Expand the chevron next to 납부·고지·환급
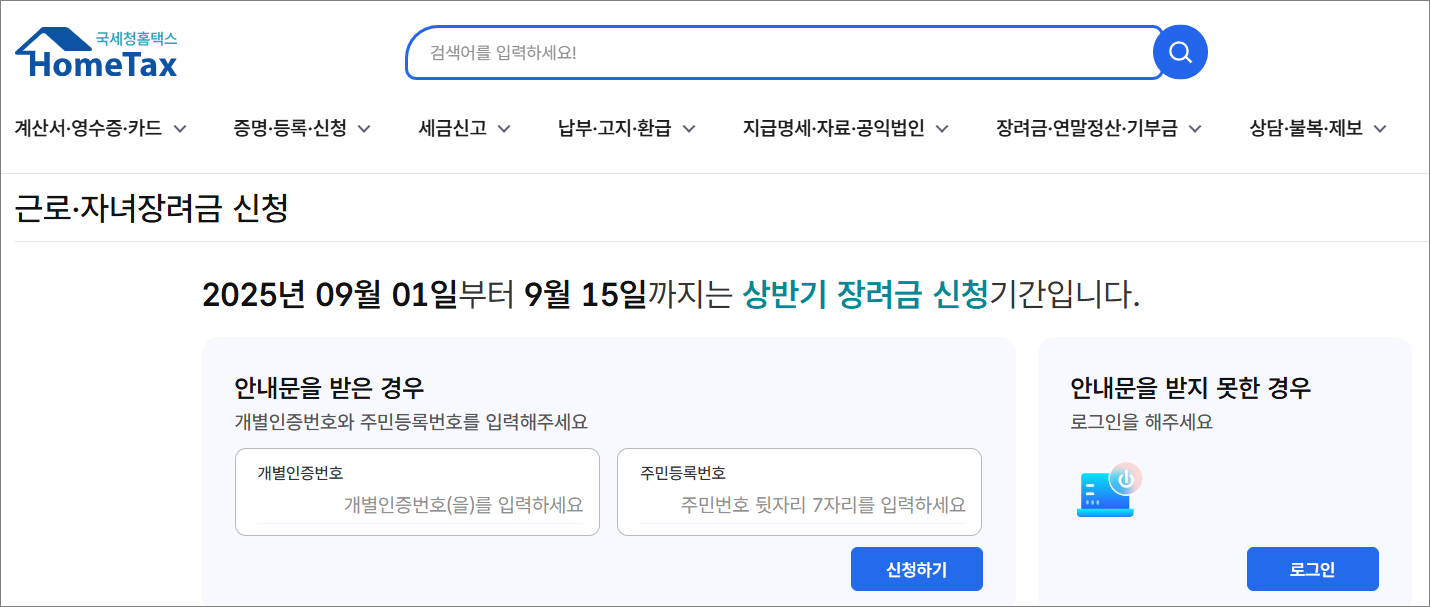This screenshot has height=607, width=1430. (688, 128)
